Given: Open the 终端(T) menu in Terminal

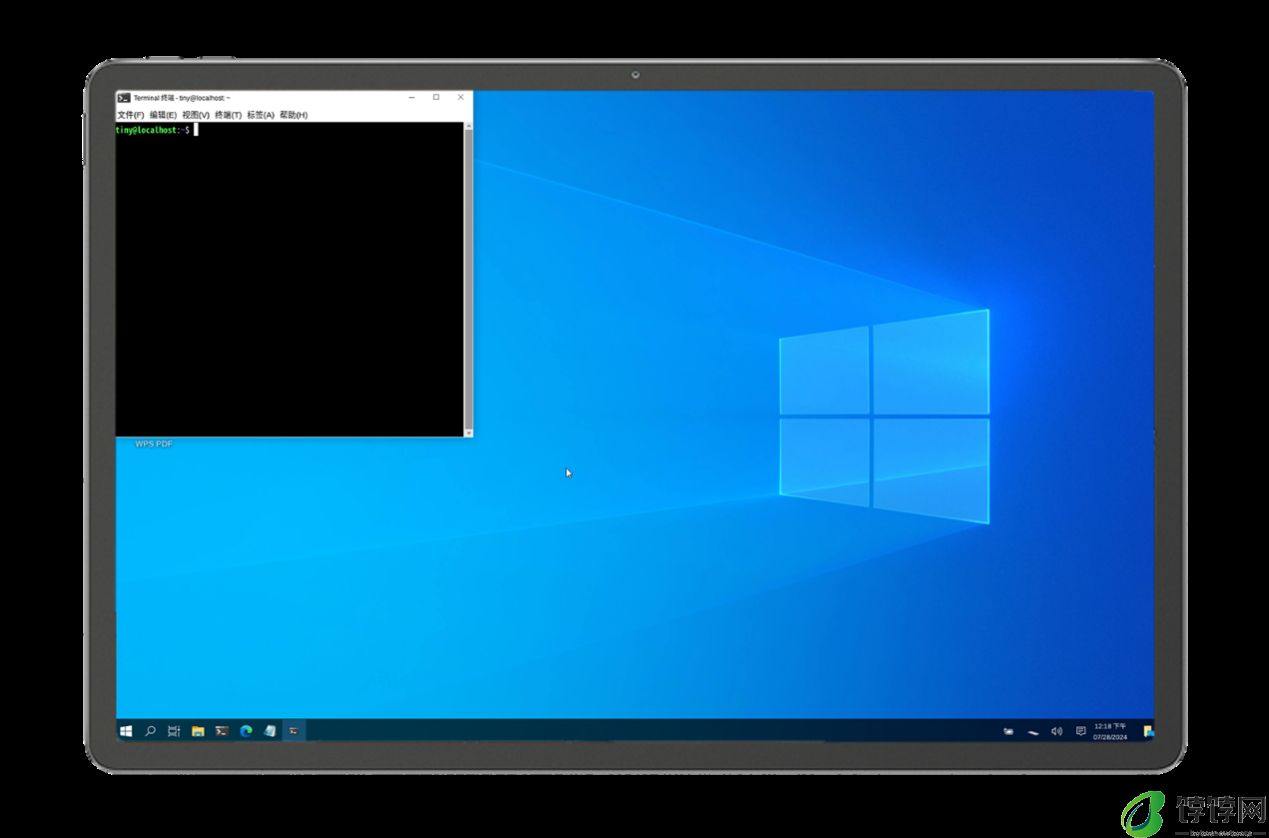Looking at the screenshot, I should click(228, 115).
